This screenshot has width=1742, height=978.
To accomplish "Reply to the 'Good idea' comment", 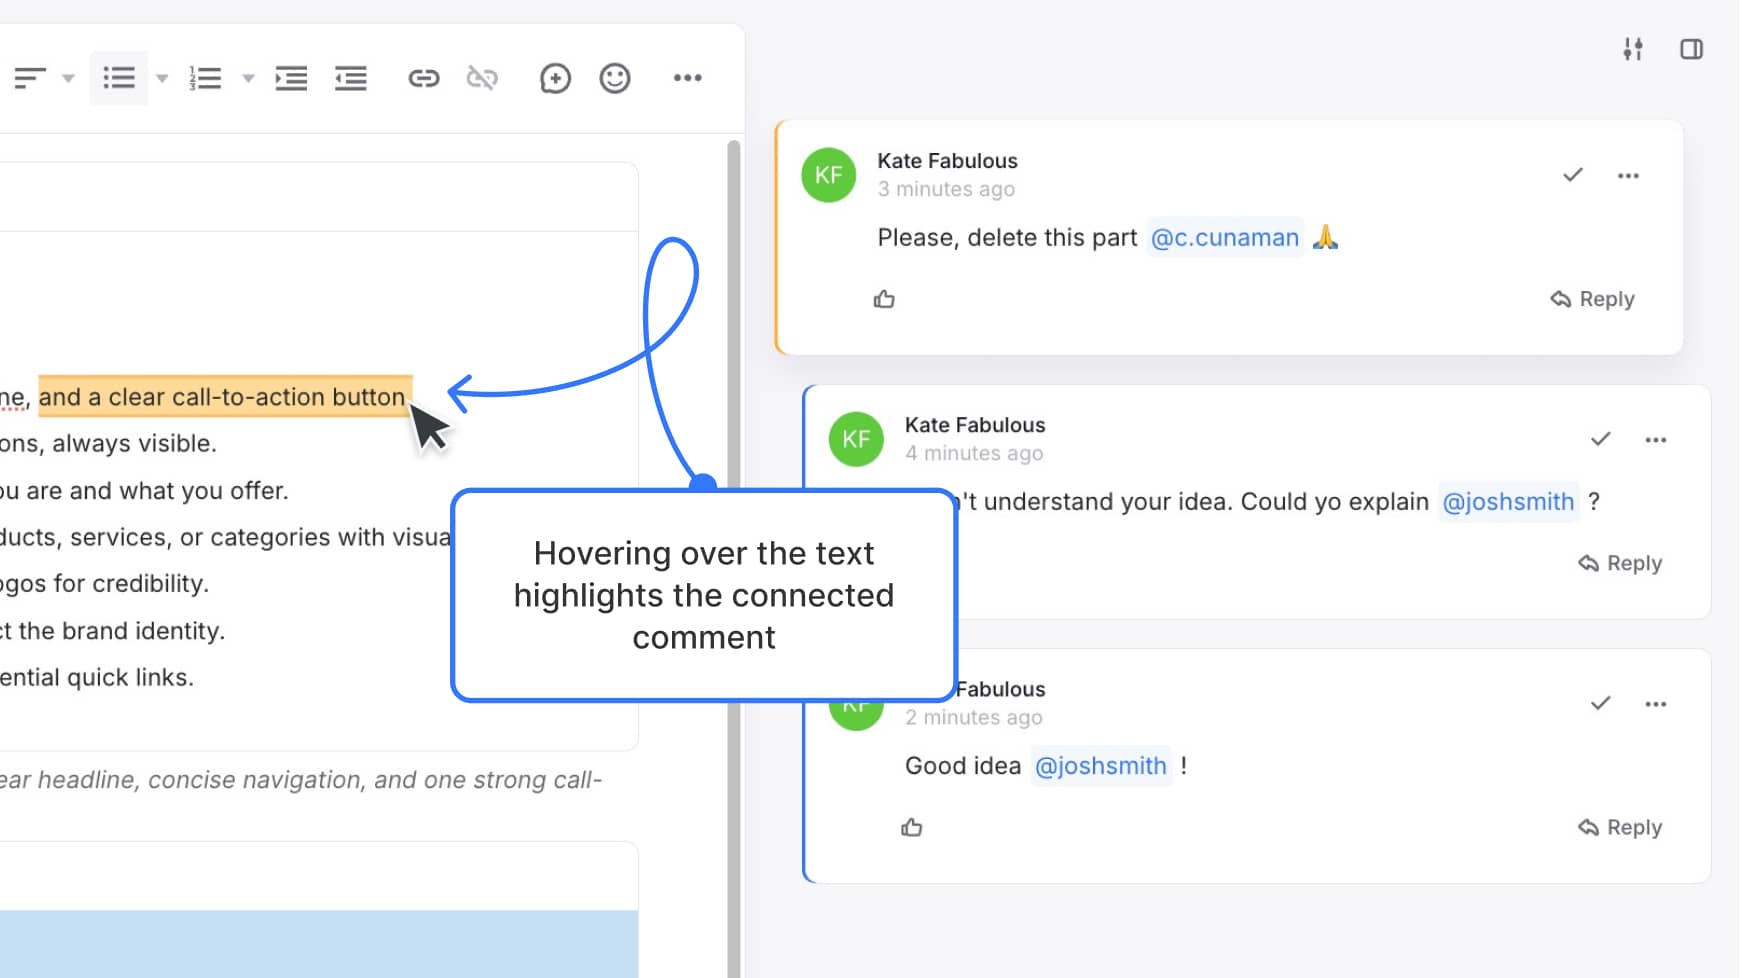I will pos(1620,827).
